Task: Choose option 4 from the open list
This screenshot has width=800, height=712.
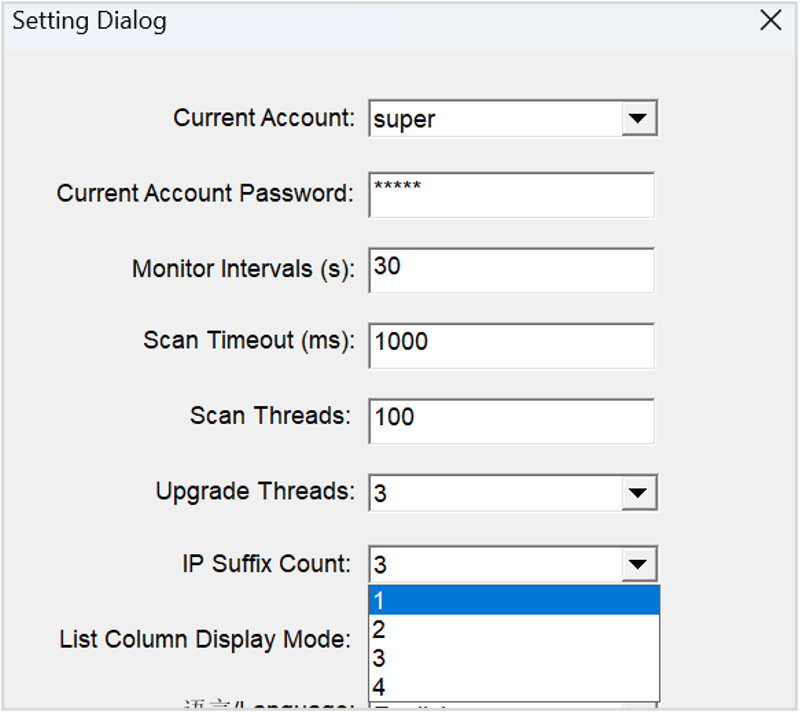Action: [x=514, y=687]
